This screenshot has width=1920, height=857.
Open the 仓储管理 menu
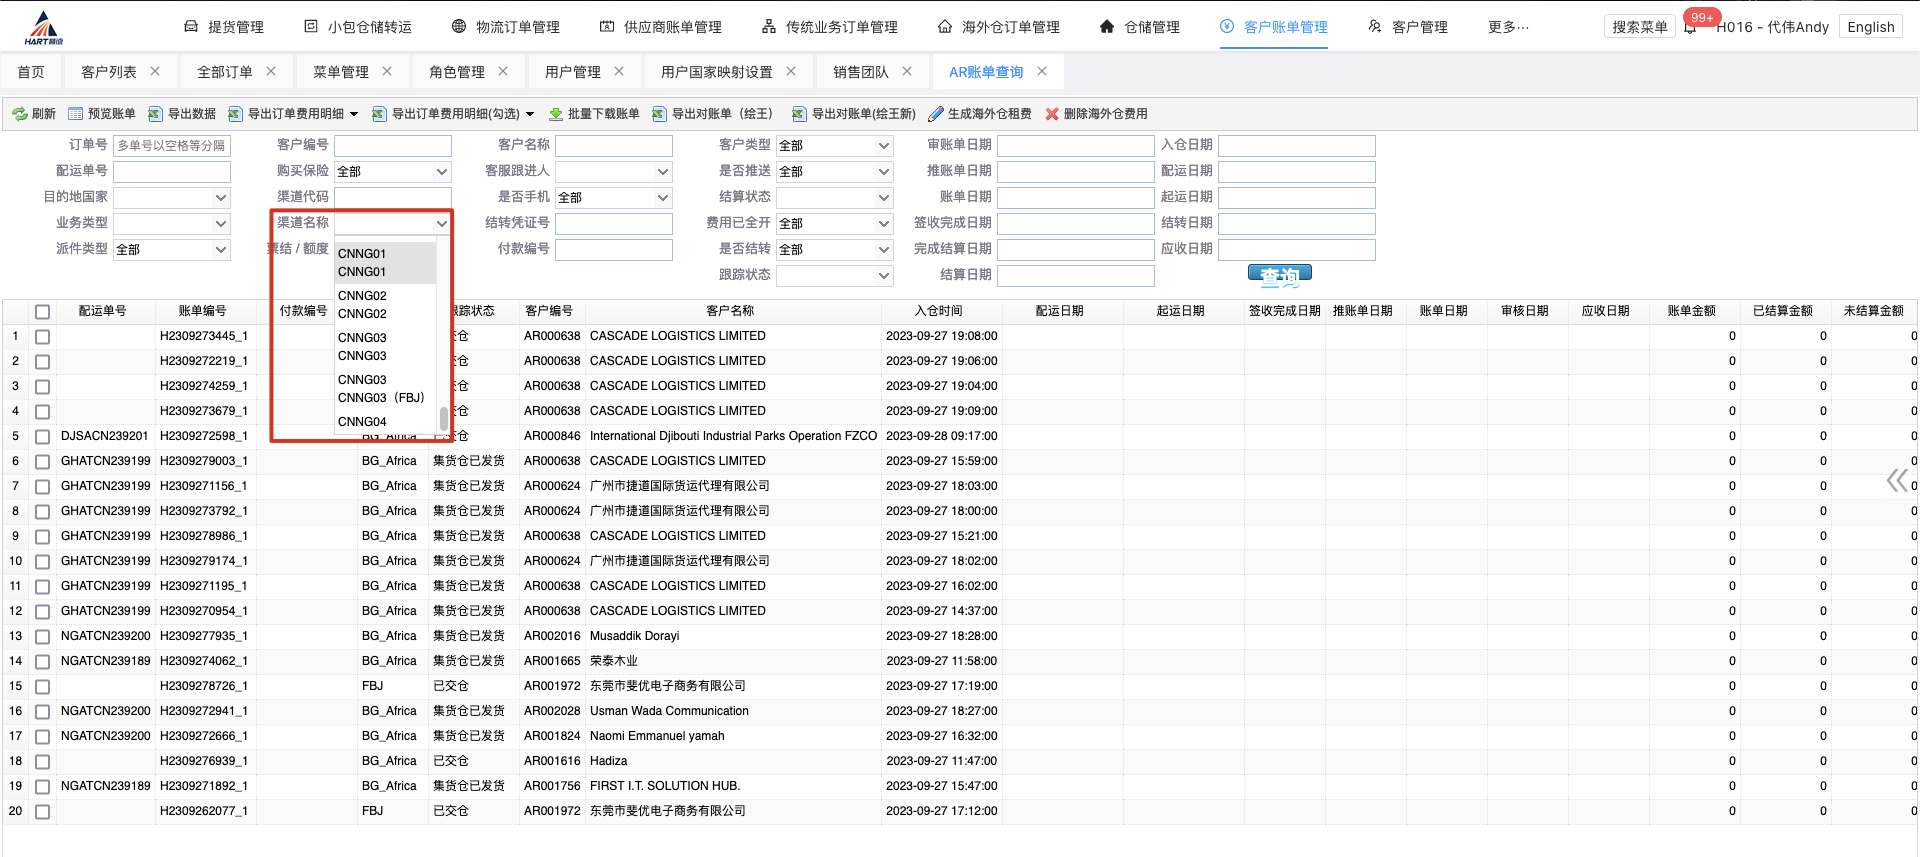[x=1139, y=27]
